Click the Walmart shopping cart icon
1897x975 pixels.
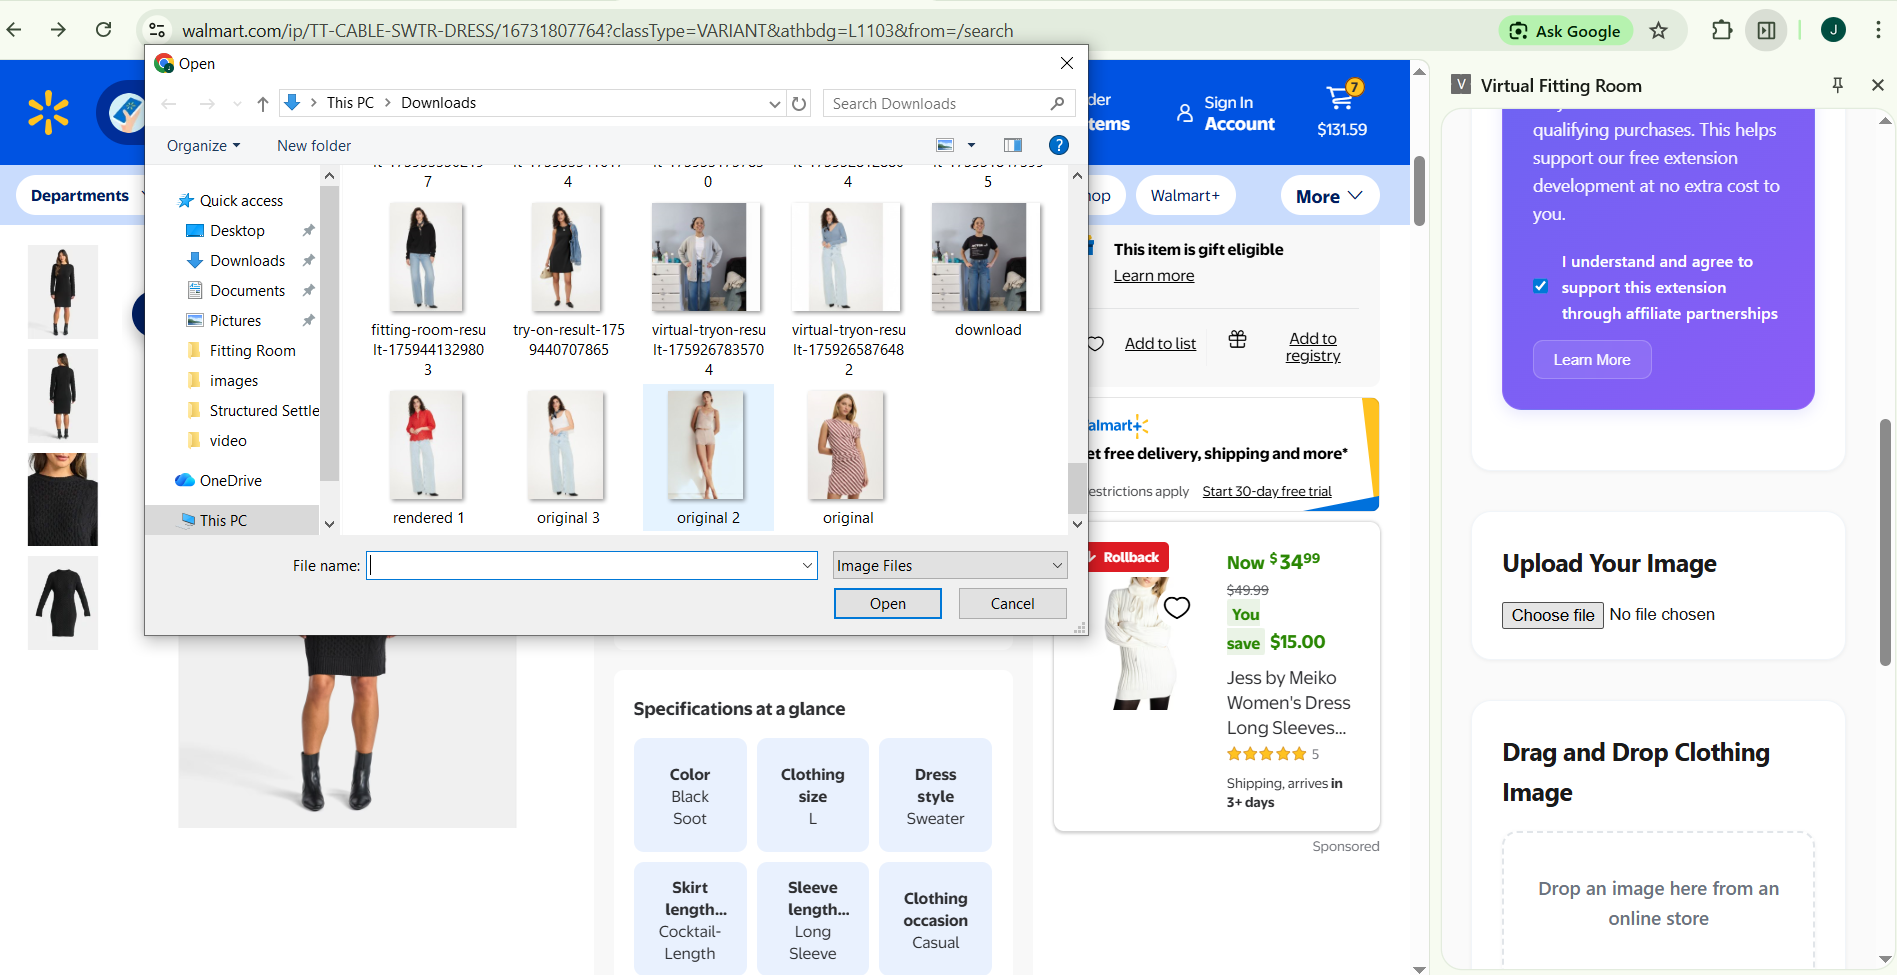click(x=1341, y=98)
